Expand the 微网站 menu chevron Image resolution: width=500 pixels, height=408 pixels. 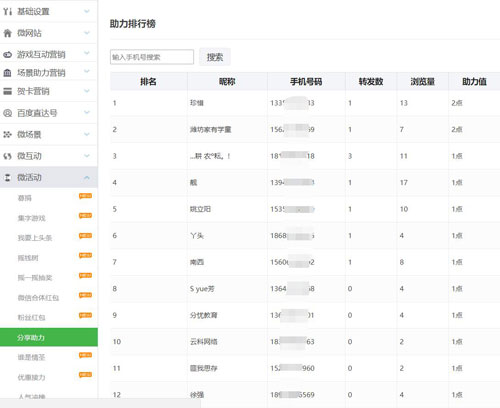[x=87, y=33]
